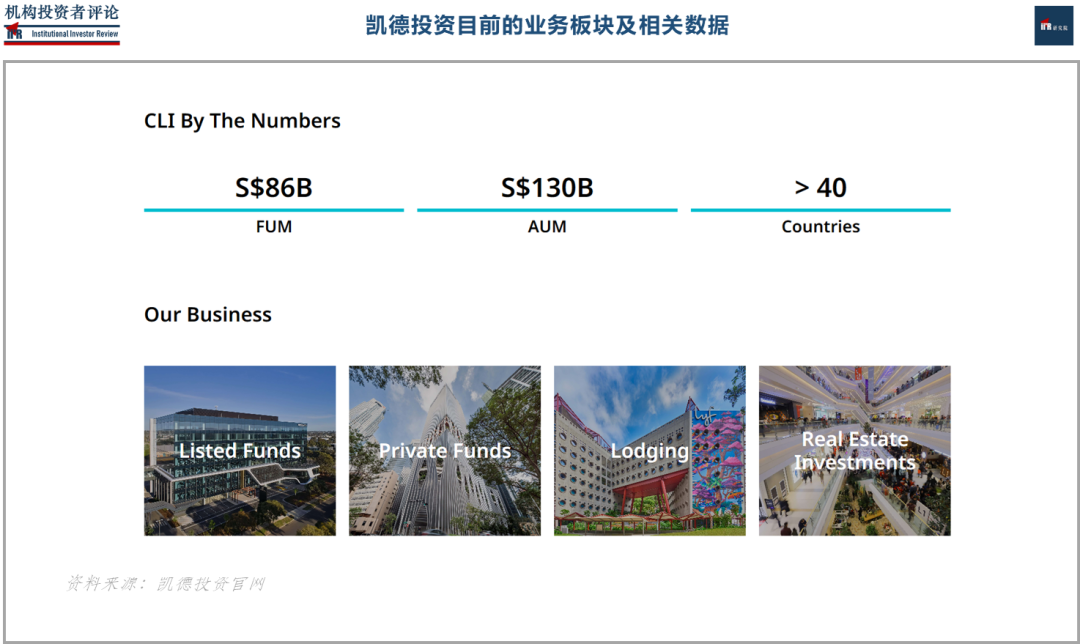
Task: Open the Lodging thumbnail
Action: 650,450
